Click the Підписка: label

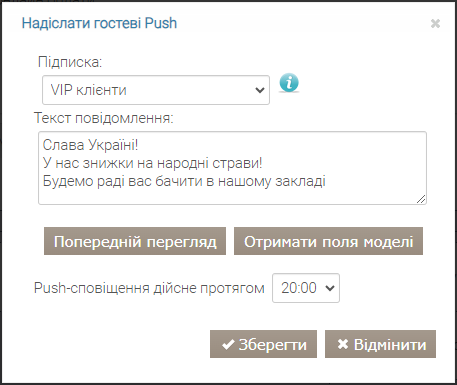70,62
